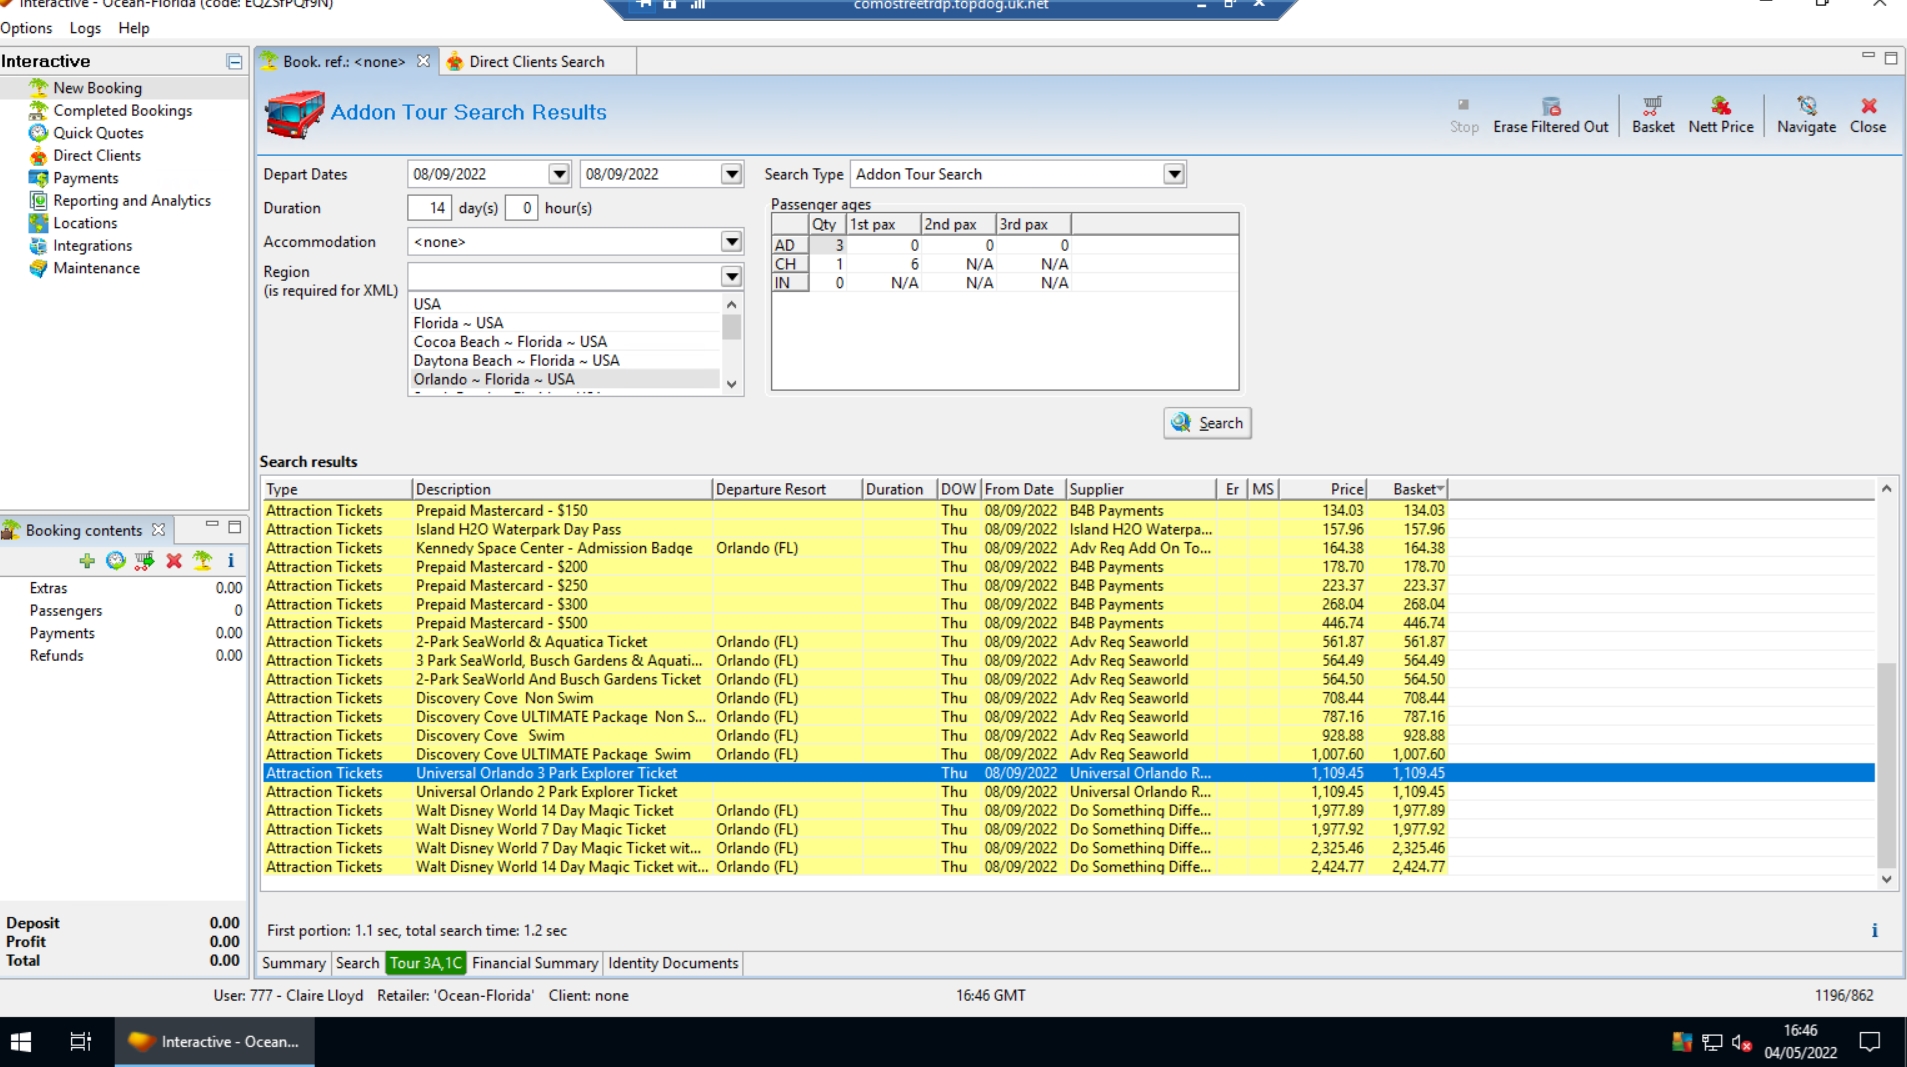
Task: Minimize the Addon Tour editor area
Action: coord(1868,56)
